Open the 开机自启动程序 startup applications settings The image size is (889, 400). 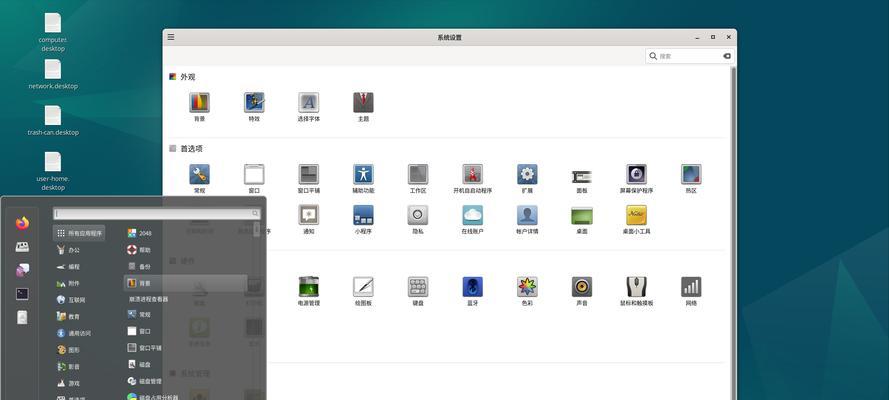coord(472,178)
